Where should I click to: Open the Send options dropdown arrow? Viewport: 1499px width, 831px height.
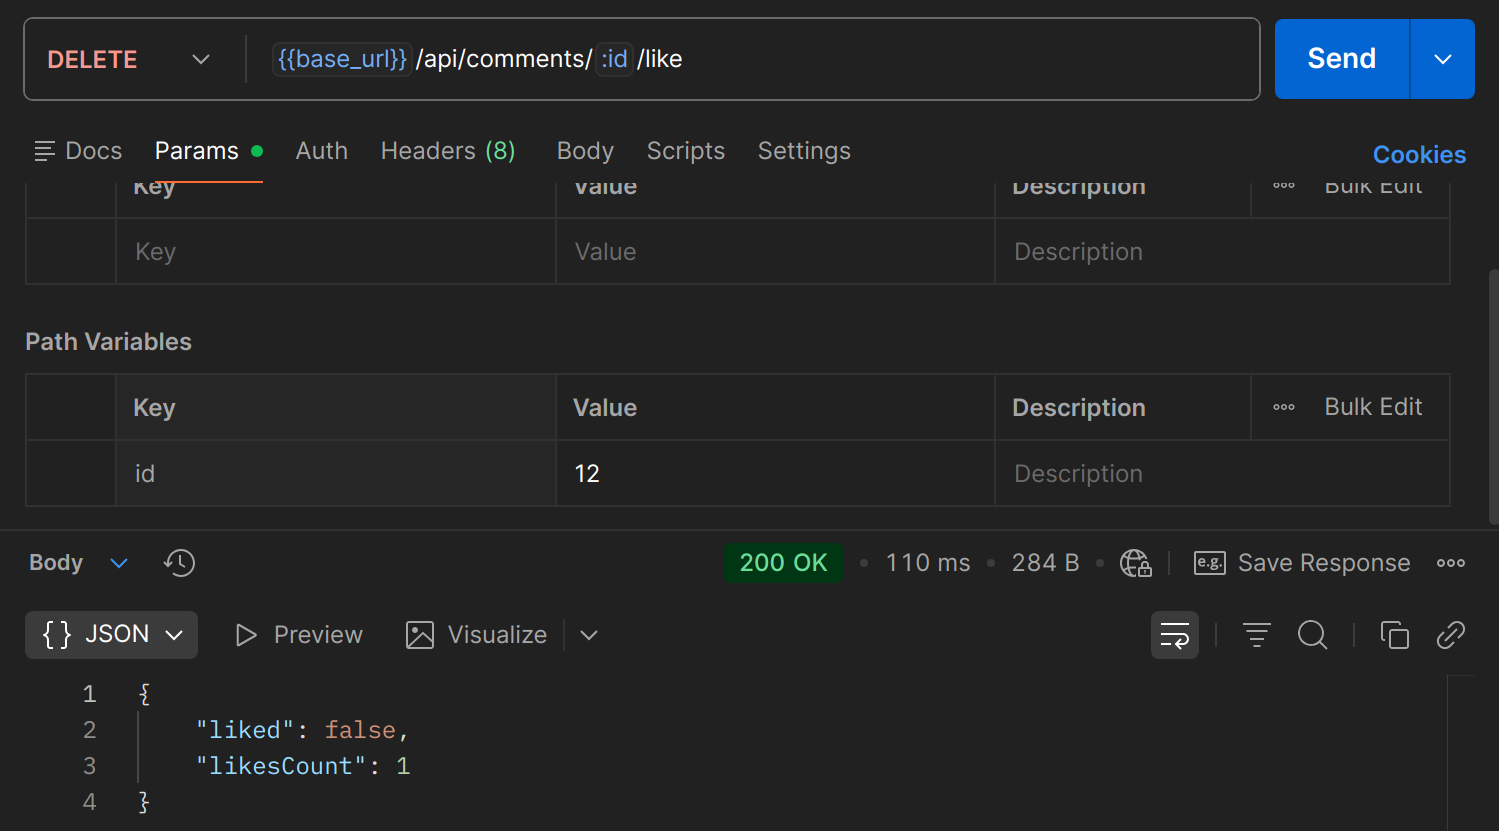pyautogui.click(x=1443, y=59)
